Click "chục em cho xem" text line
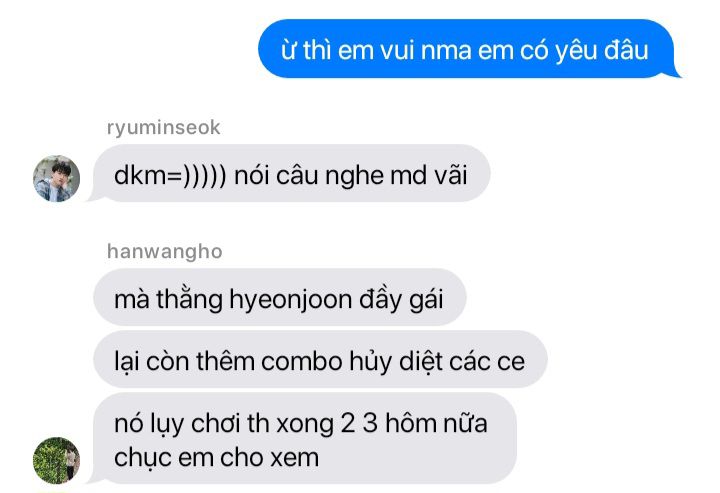Viewport: 720px width, 493px height. pos(216,458)
